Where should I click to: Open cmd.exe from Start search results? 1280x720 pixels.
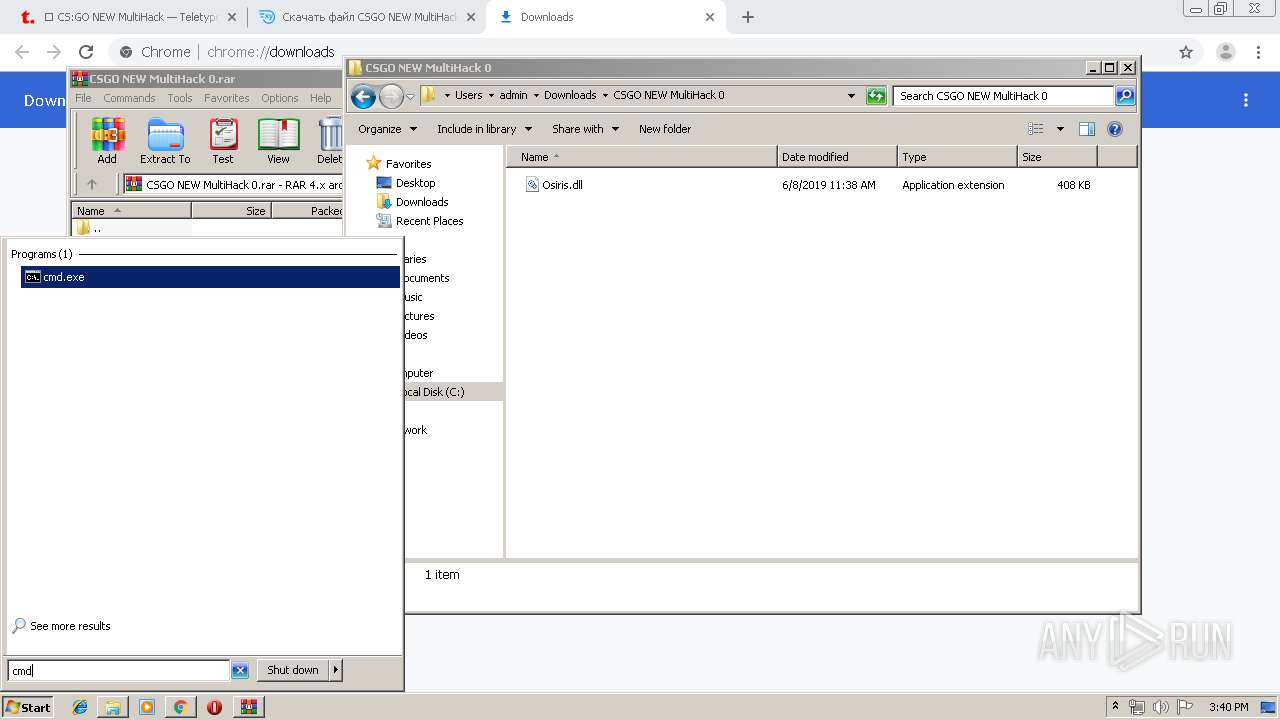(x=210, y=277)
